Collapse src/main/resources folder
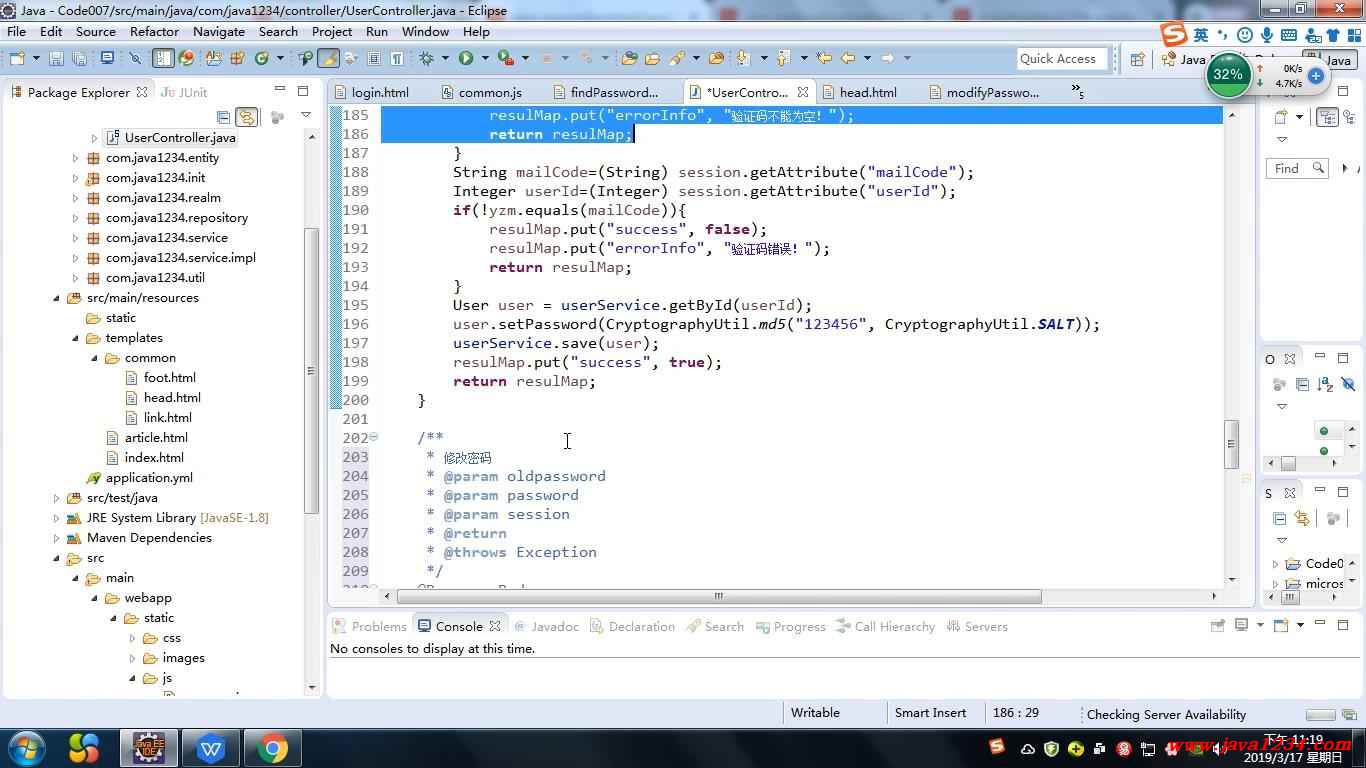 click(x=56, y=298)
